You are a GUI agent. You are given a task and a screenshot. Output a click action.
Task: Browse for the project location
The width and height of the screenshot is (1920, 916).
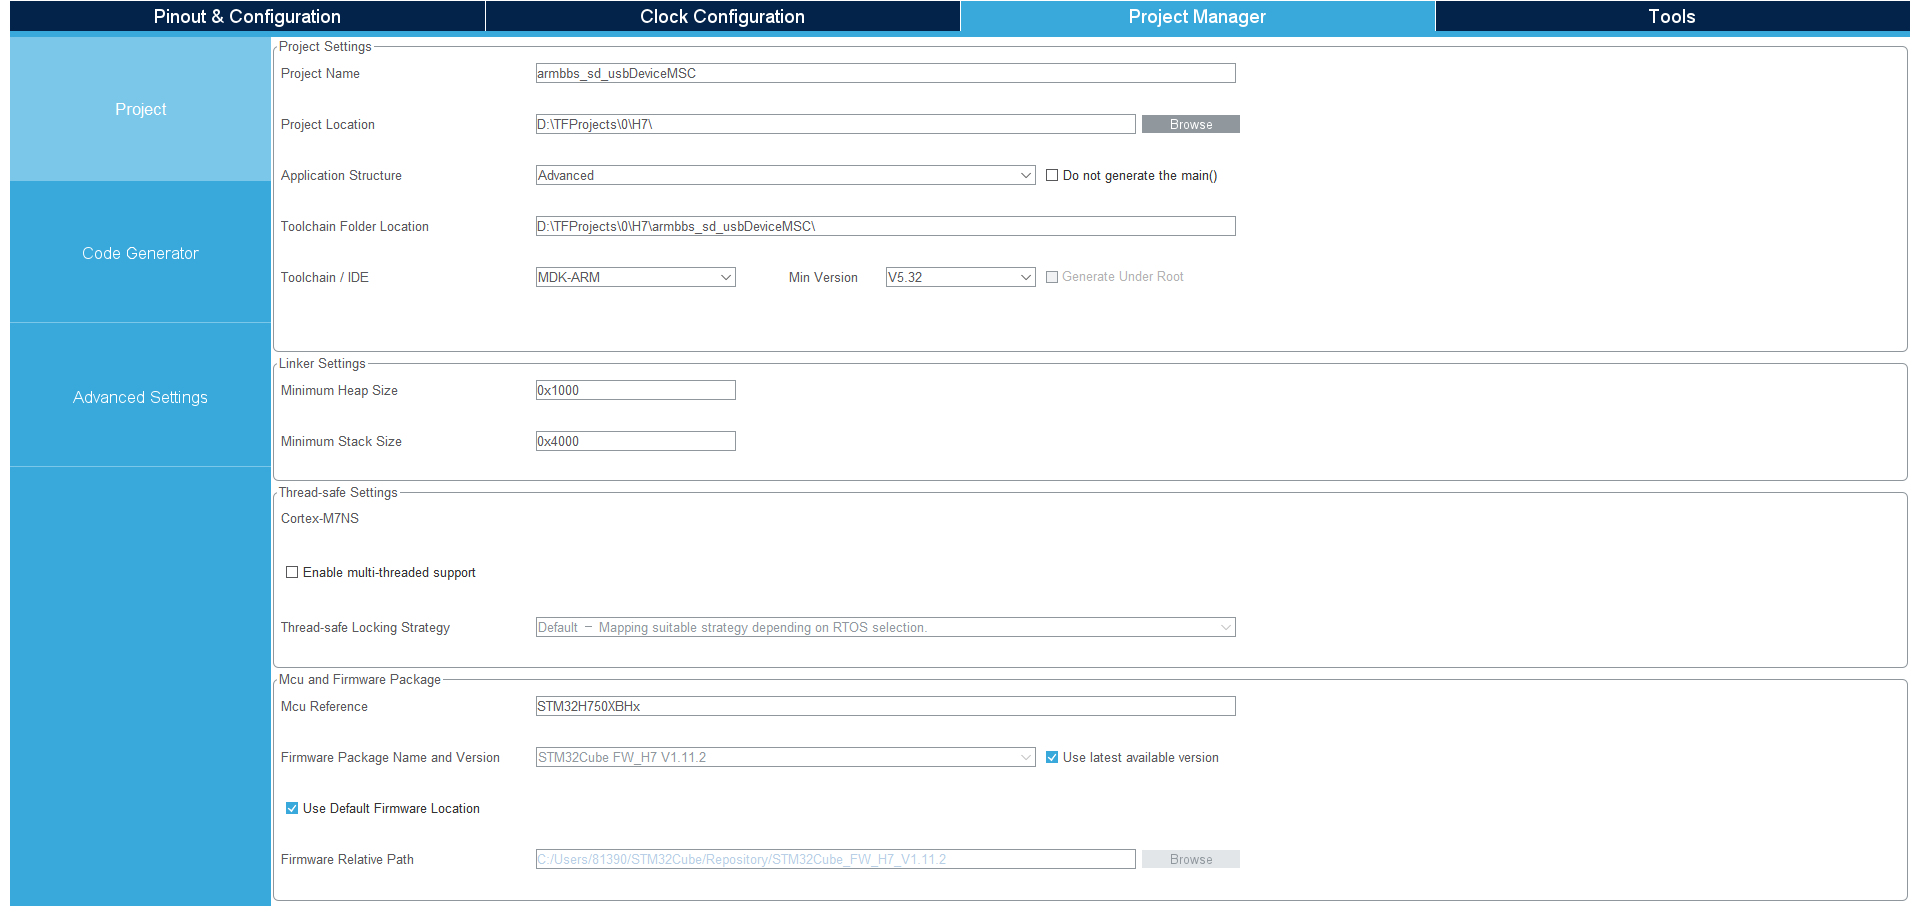[x=1190, y=124]
